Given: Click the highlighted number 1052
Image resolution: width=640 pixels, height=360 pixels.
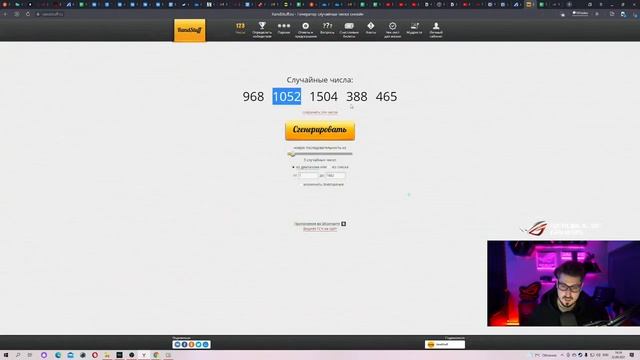Looking at the screenshot, I should 287,96.
